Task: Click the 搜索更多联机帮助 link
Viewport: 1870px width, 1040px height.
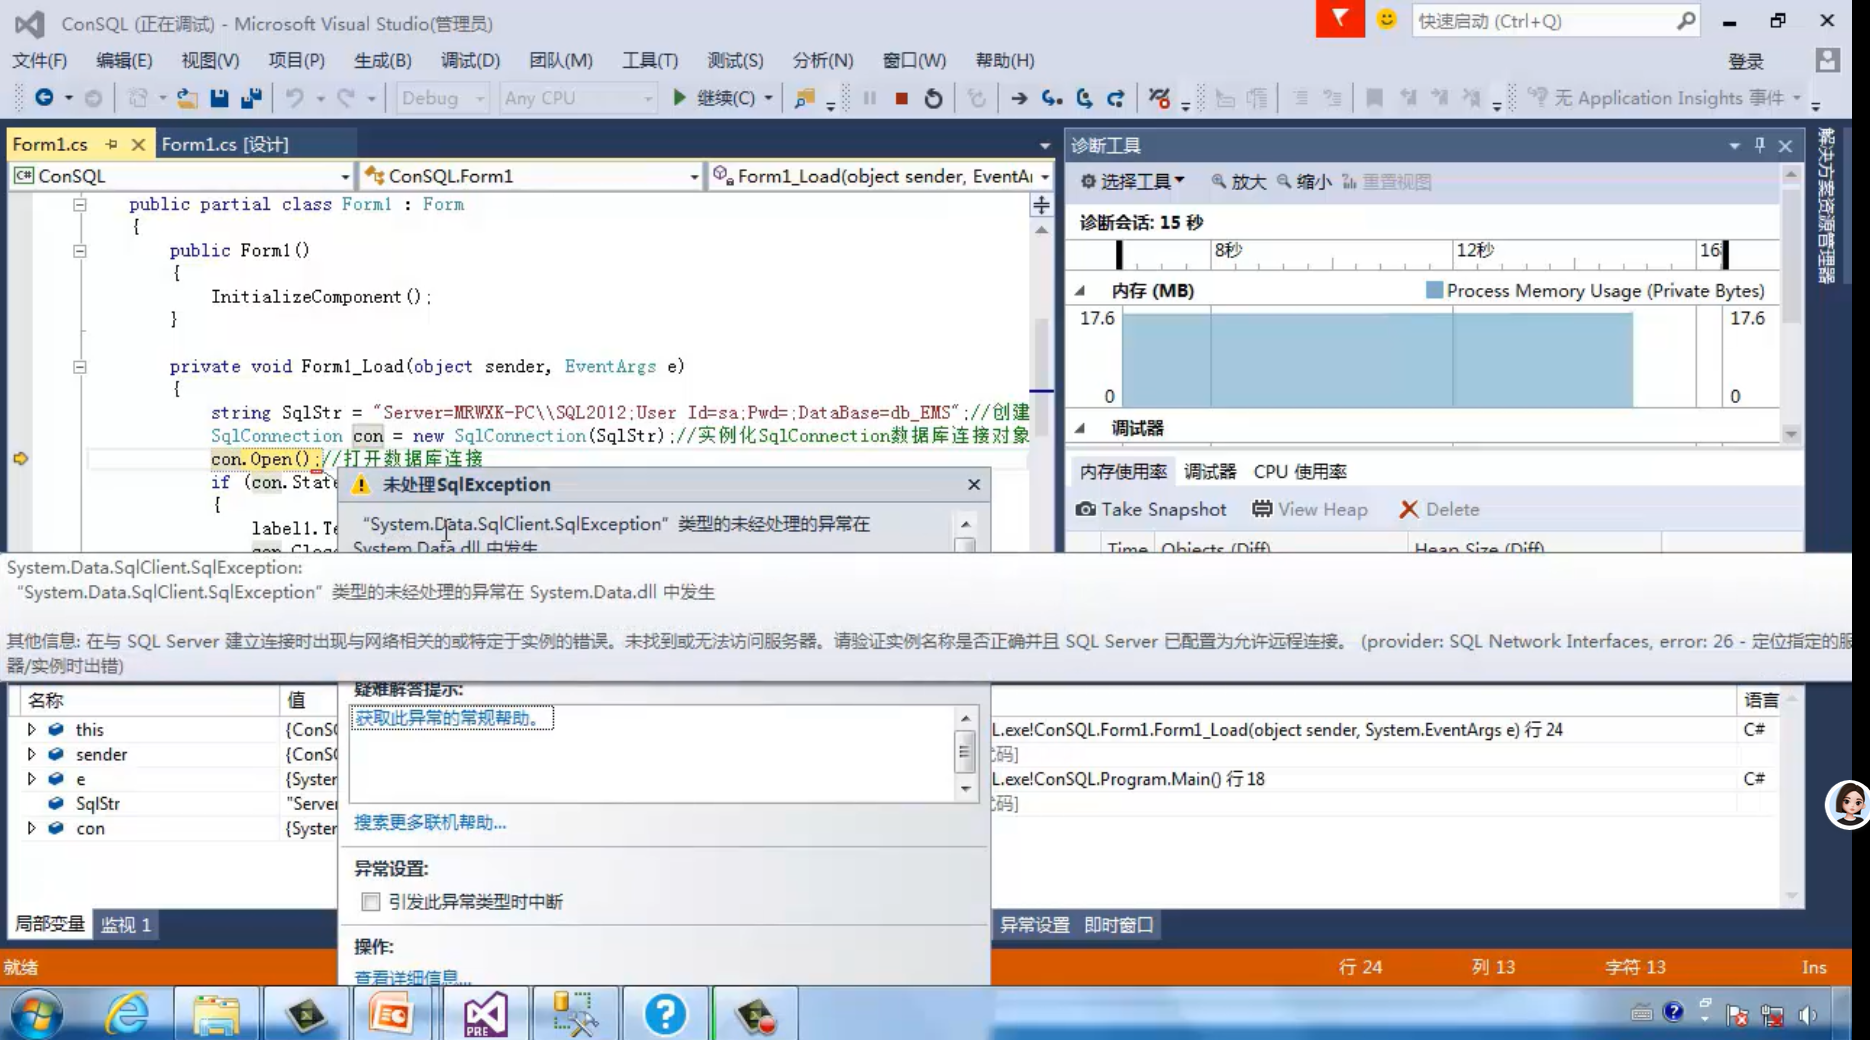Action: pyautogui.click(x=430, y=822)
